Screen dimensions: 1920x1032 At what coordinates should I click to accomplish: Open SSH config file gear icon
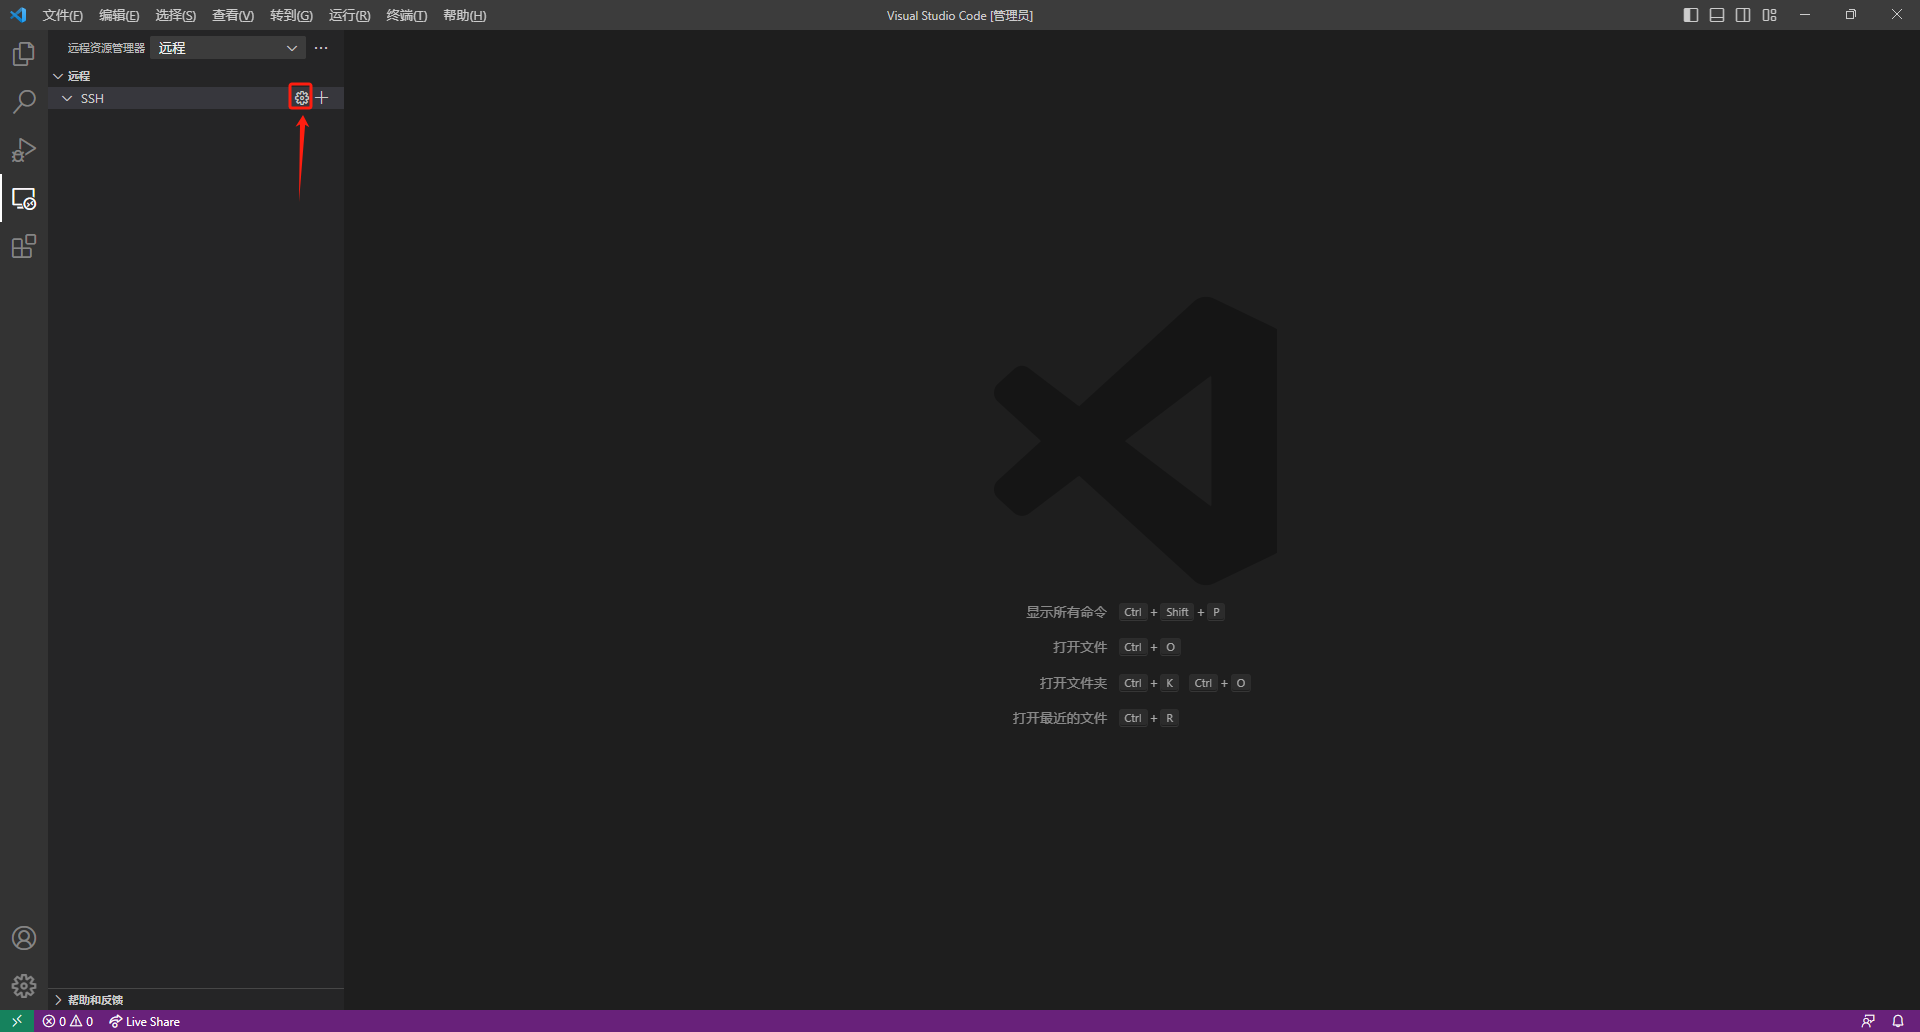pyautogui.click(x=301, y=98)
